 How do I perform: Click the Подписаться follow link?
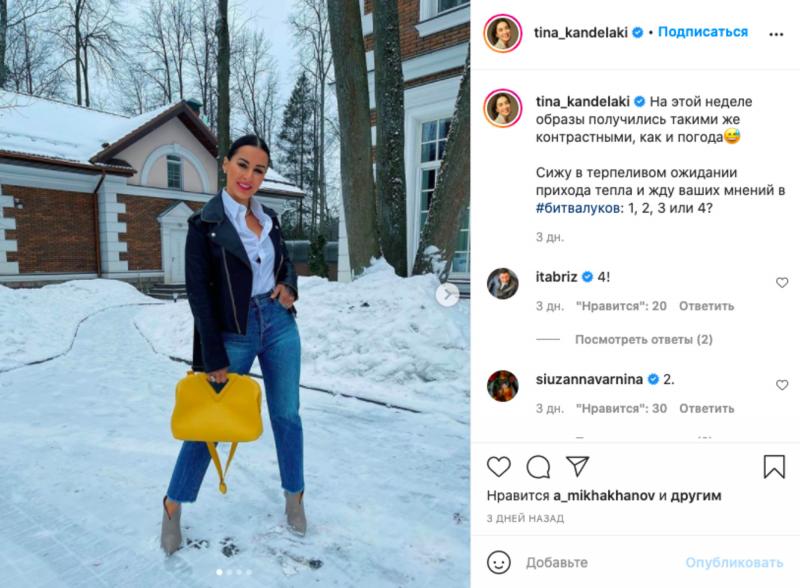(703, 32)
